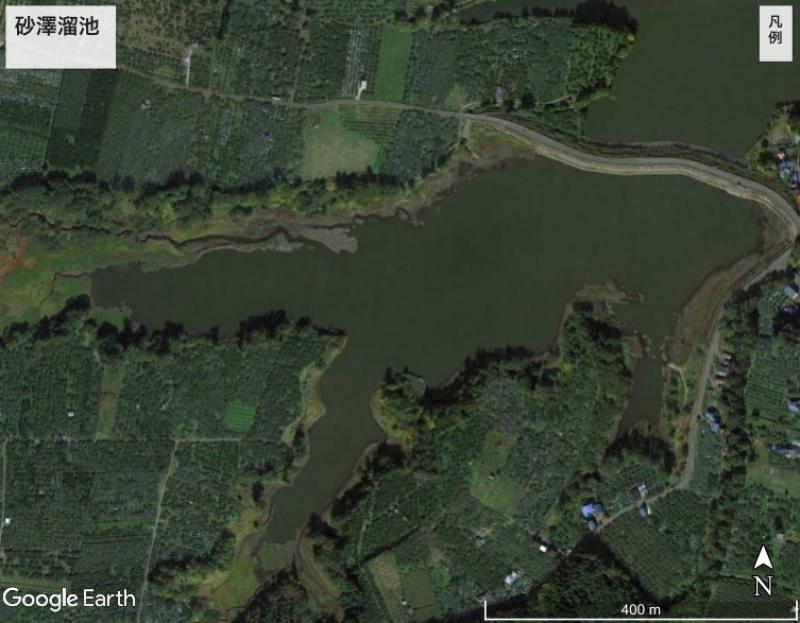Click the pale grass clearing north of the pond
Viewport: 800px width, 623px height.
pos(337,143)
